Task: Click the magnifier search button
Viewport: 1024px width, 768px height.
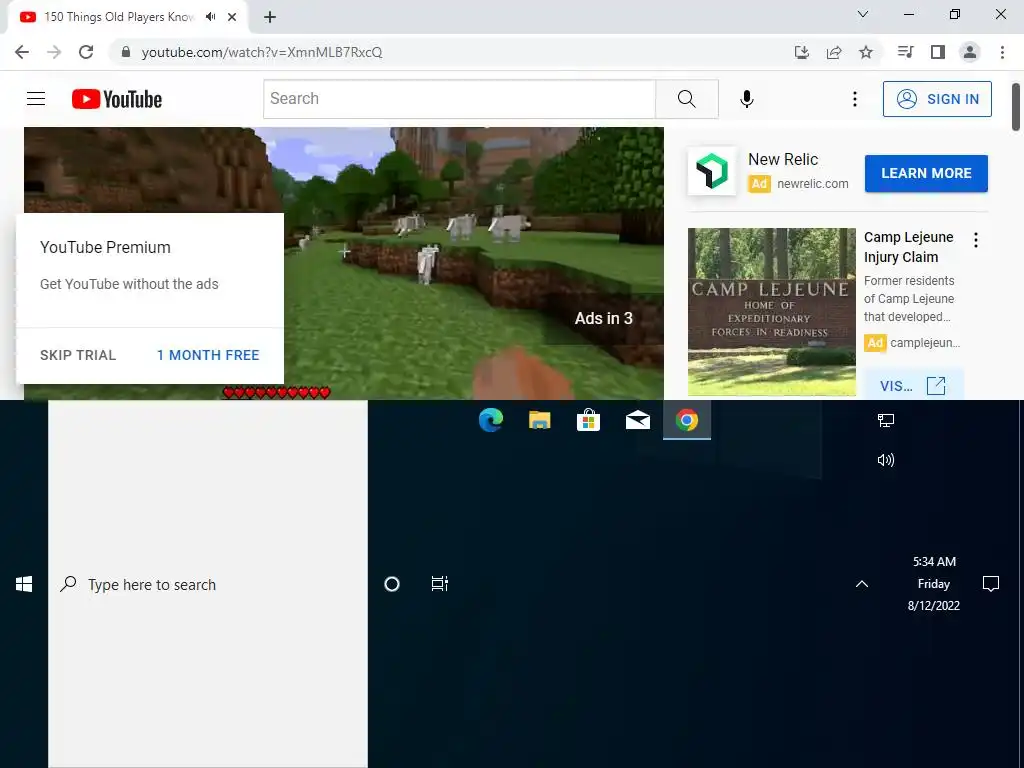Action: click(x=687, y=99)
